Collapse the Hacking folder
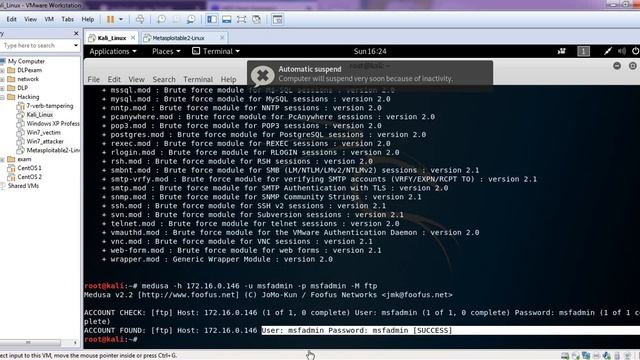640x360 pixels. 2,97
